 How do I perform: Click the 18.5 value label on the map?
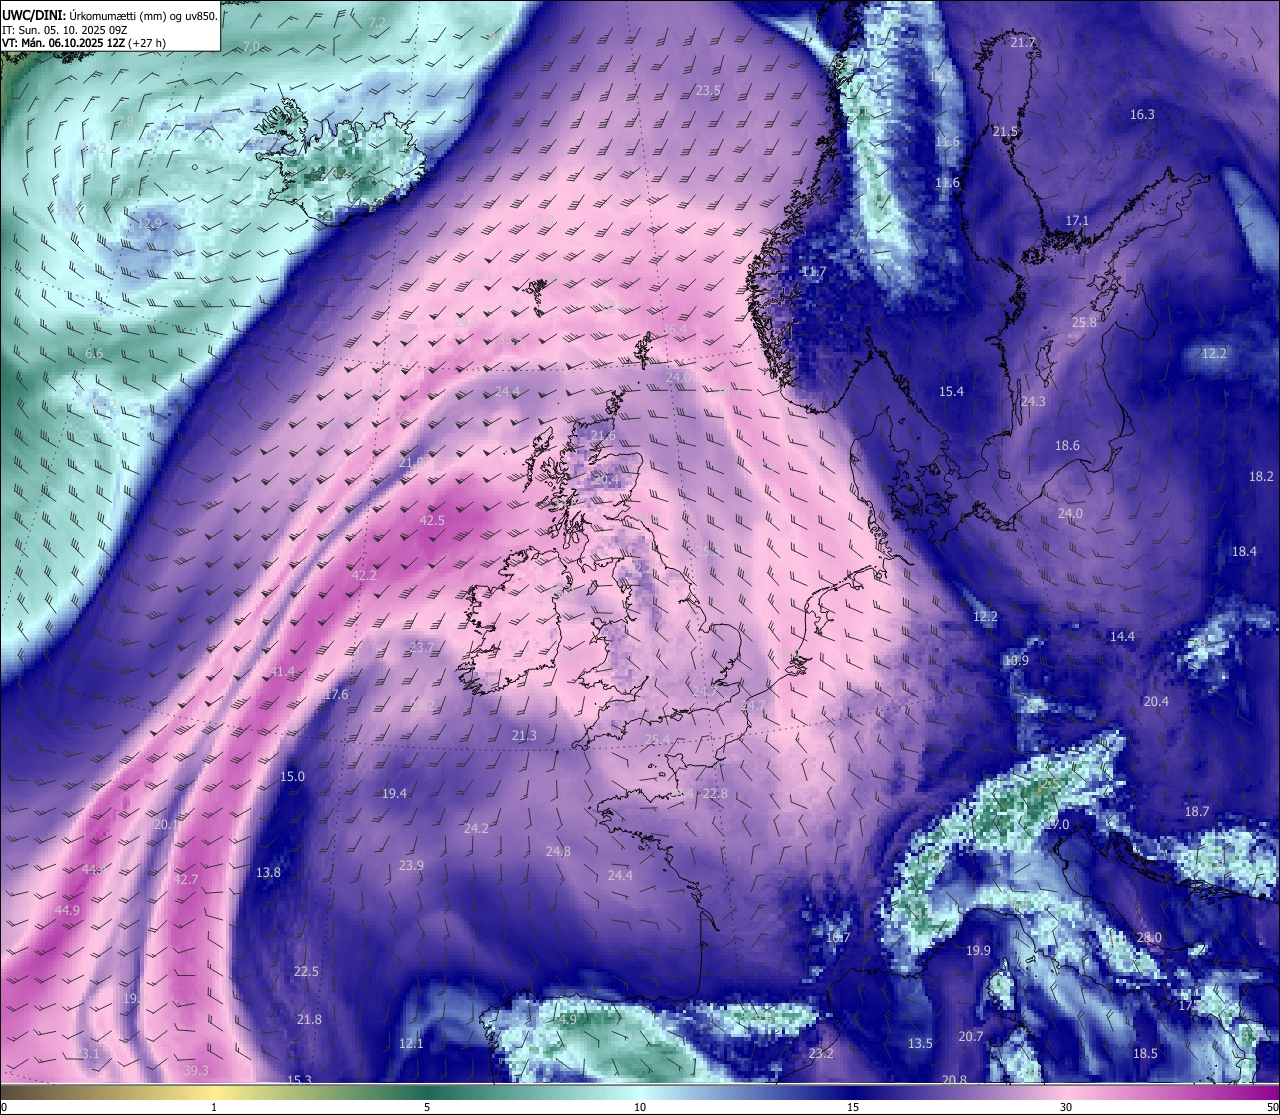tap(1145, 1053)
